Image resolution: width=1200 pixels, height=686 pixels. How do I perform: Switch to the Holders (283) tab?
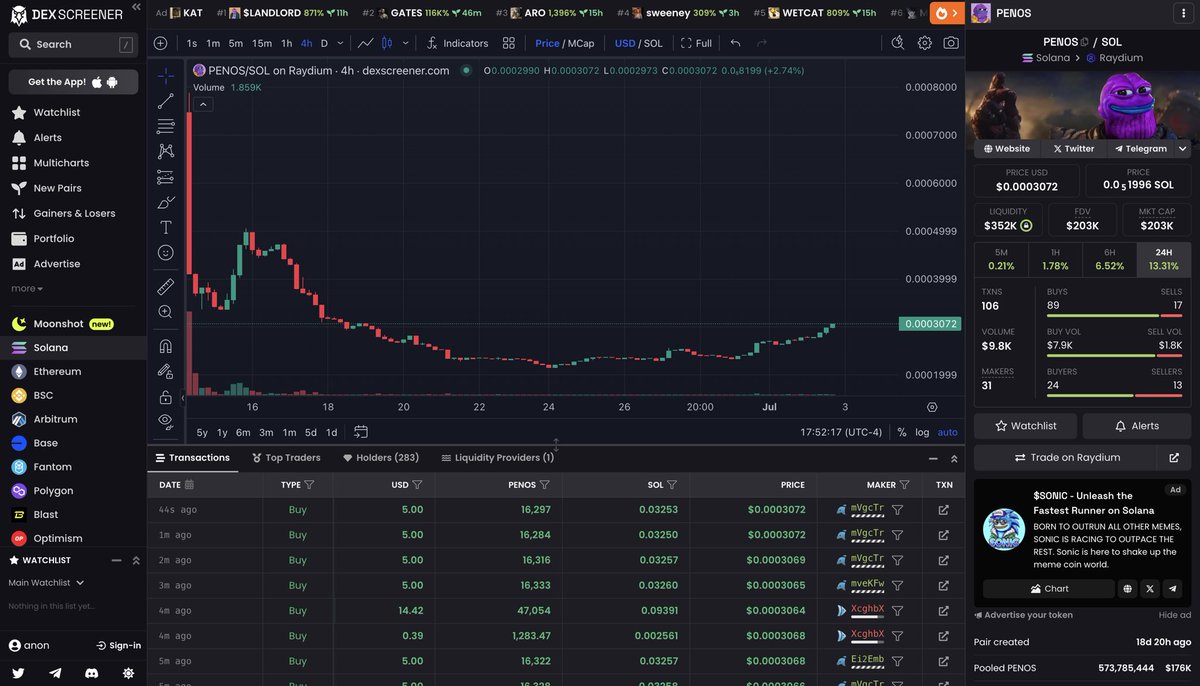click(381, 457)
